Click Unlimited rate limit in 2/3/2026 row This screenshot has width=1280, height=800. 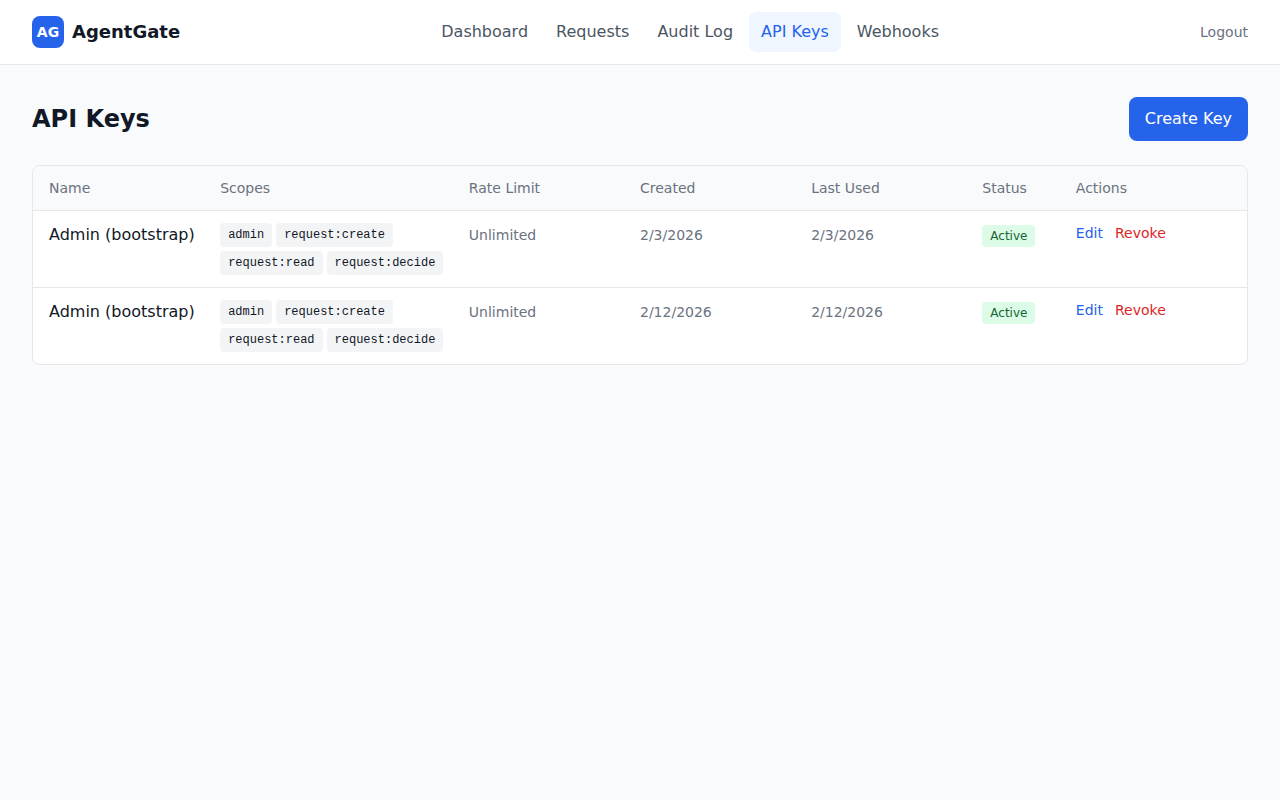tap(502, 235)
